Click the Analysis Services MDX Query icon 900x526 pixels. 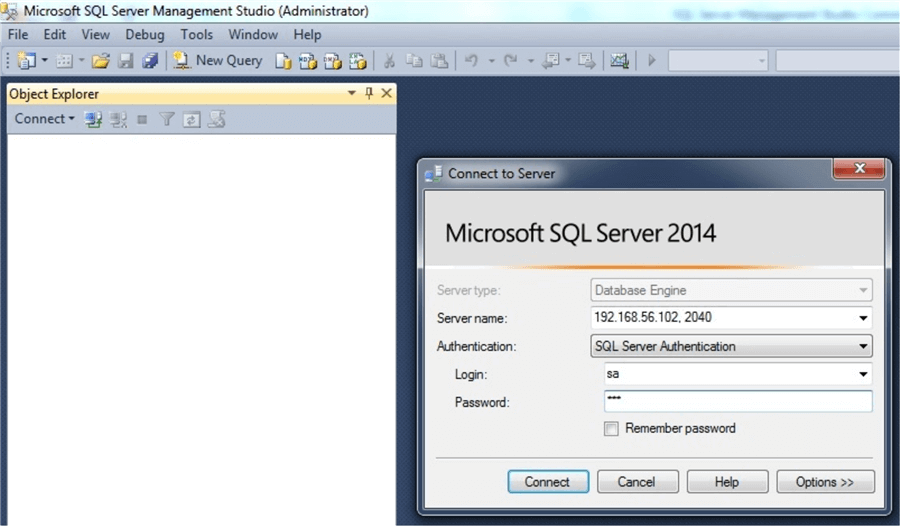pos(308,60)
